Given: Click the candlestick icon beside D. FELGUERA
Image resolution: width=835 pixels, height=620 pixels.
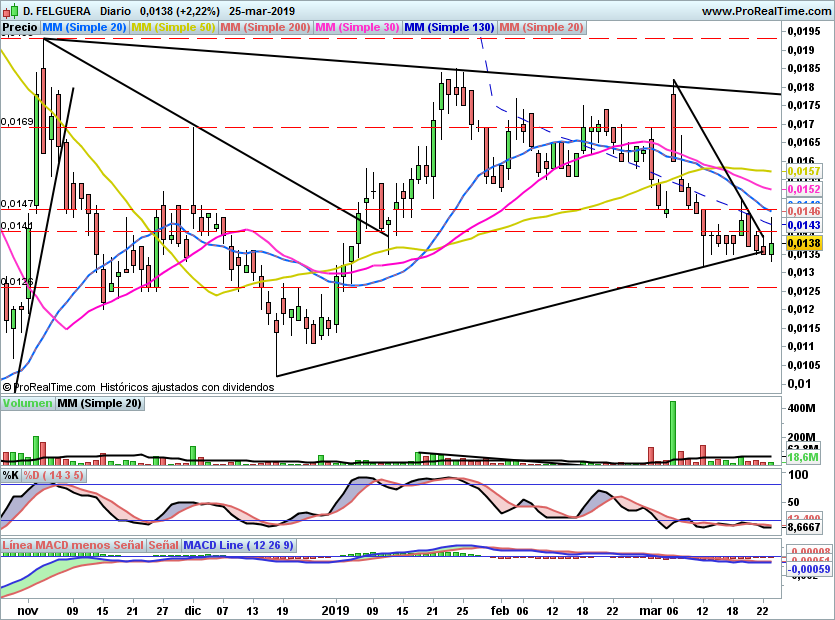Looking at the screenshot, I should 11,10.
